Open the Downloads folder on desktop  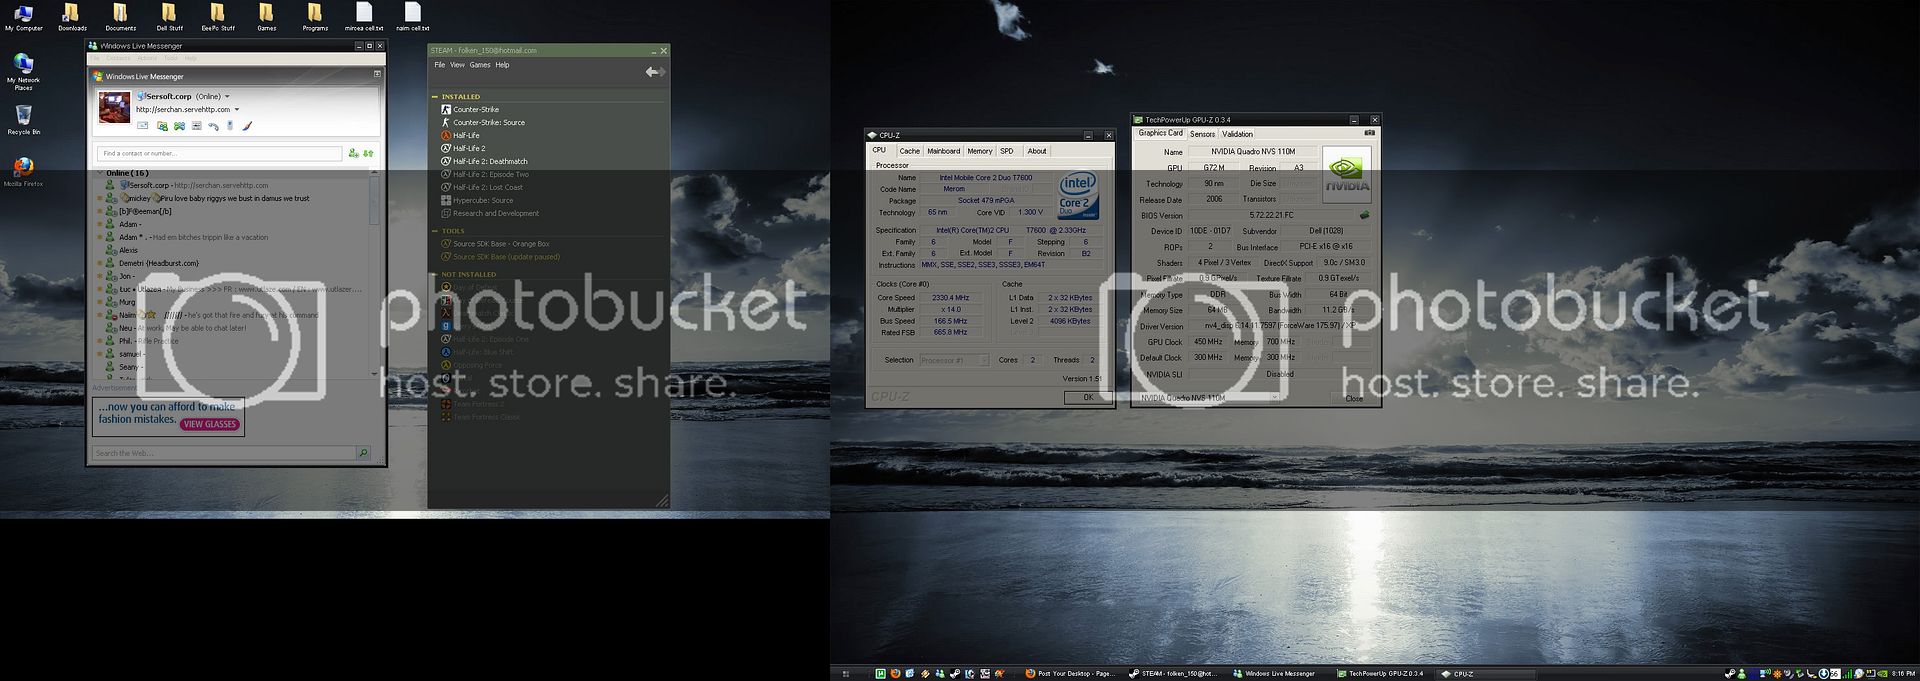click(72, 16)
